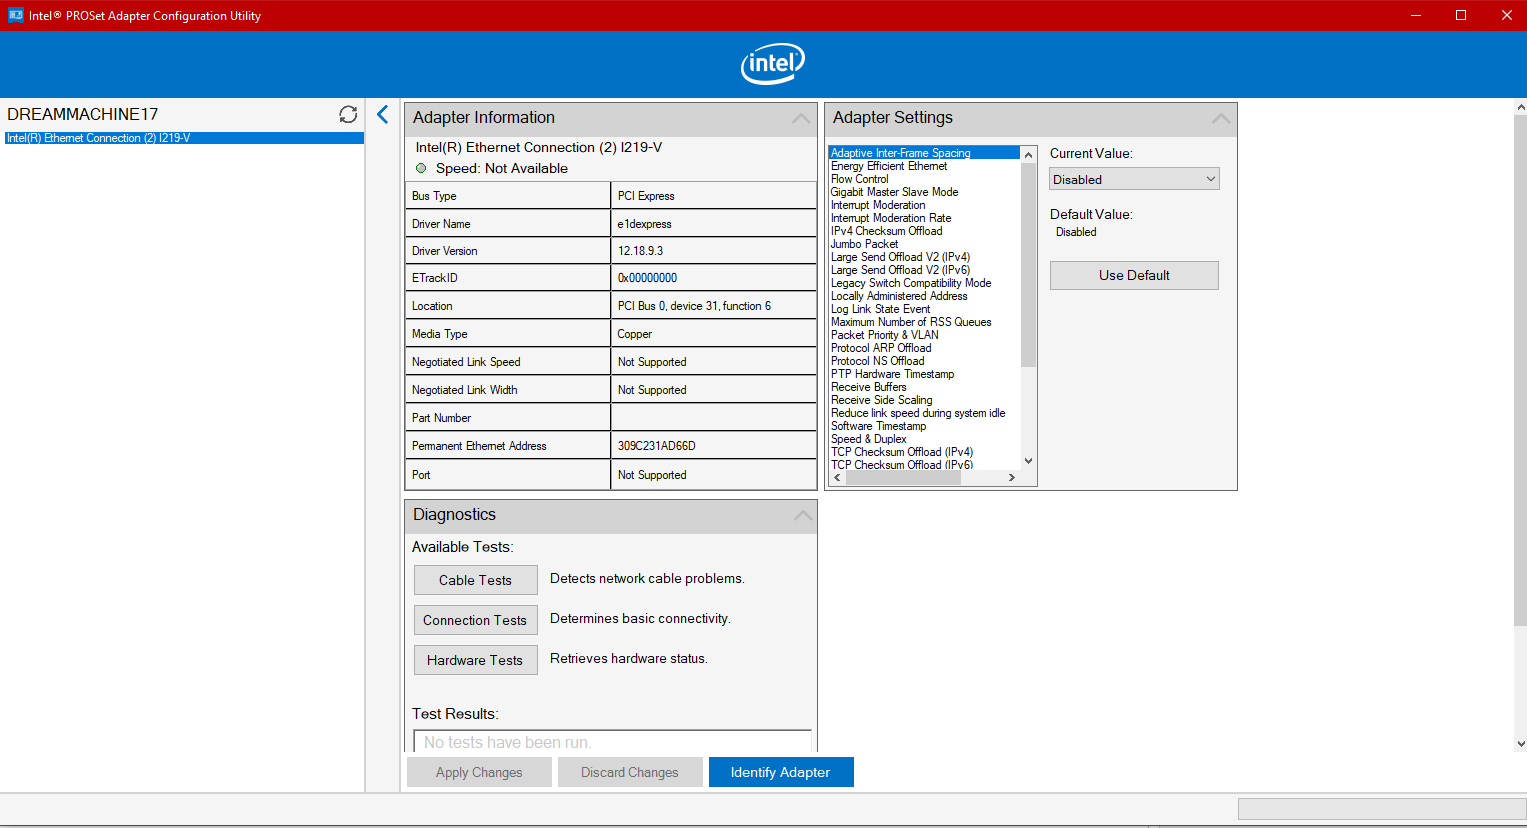Click the ETrackID value 0x00000000
Image resolution: width=1527 pixels, height=828 pixels.
647,278
